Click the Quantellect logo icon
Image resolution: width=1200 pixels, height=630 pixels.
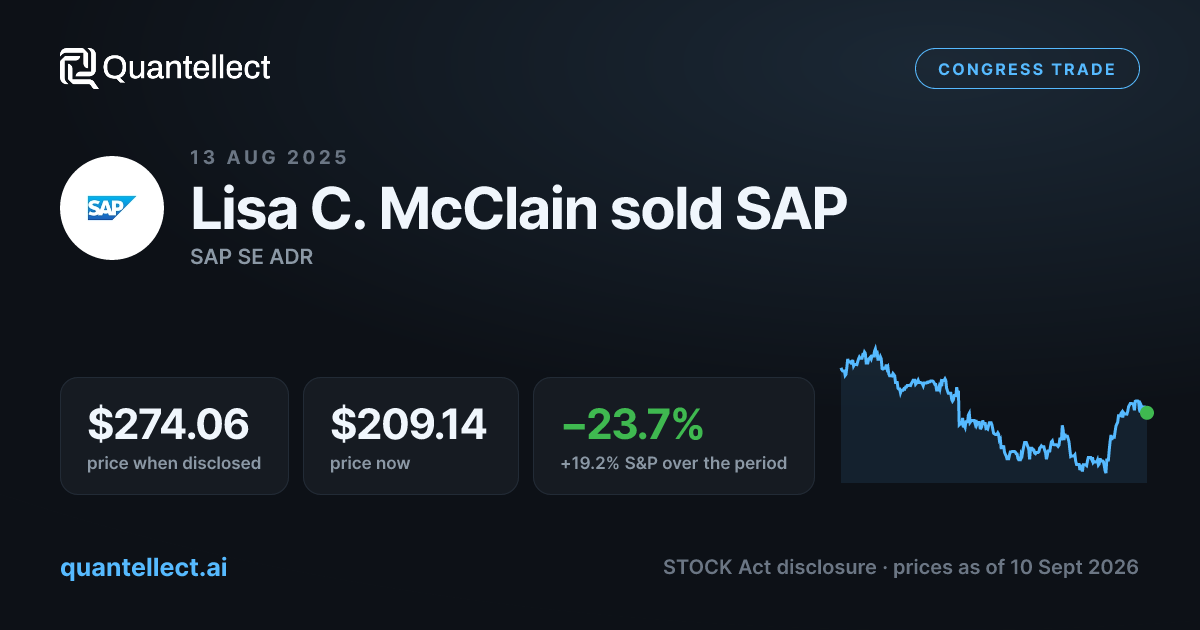coord(78,68)
